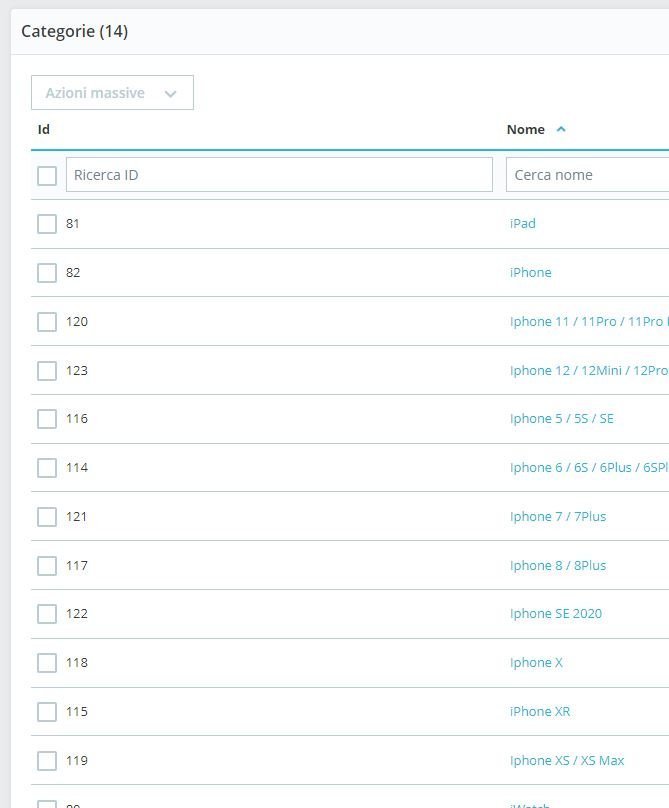Click the ID value 82
This screenshot has width=669, height=808.
73,273
